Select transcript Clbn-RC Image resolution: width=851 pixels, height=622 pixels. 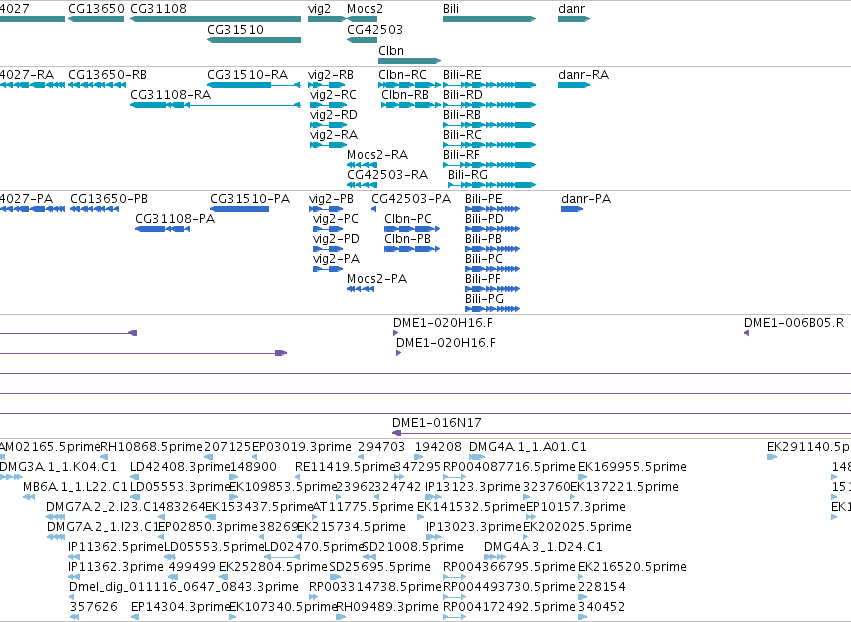(x=410, y=85)
